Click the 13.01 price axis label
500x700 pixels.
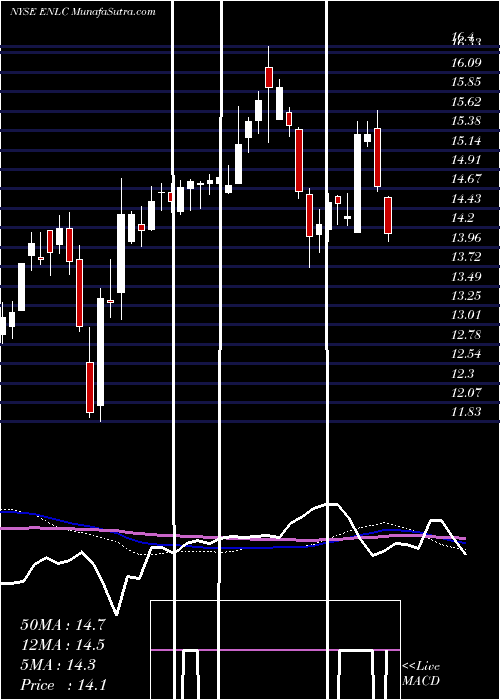tap(466, 315)
